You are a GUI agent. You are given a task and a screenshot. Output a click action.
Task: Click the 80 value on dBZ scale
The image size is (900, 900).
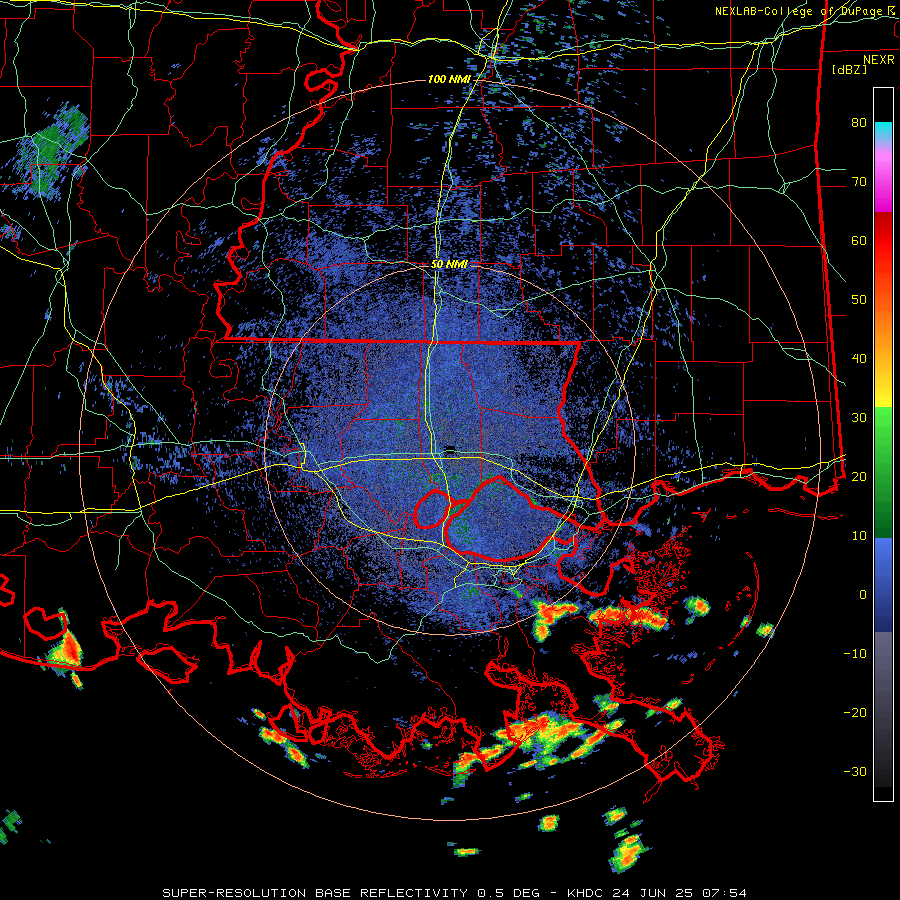point(859,123)
